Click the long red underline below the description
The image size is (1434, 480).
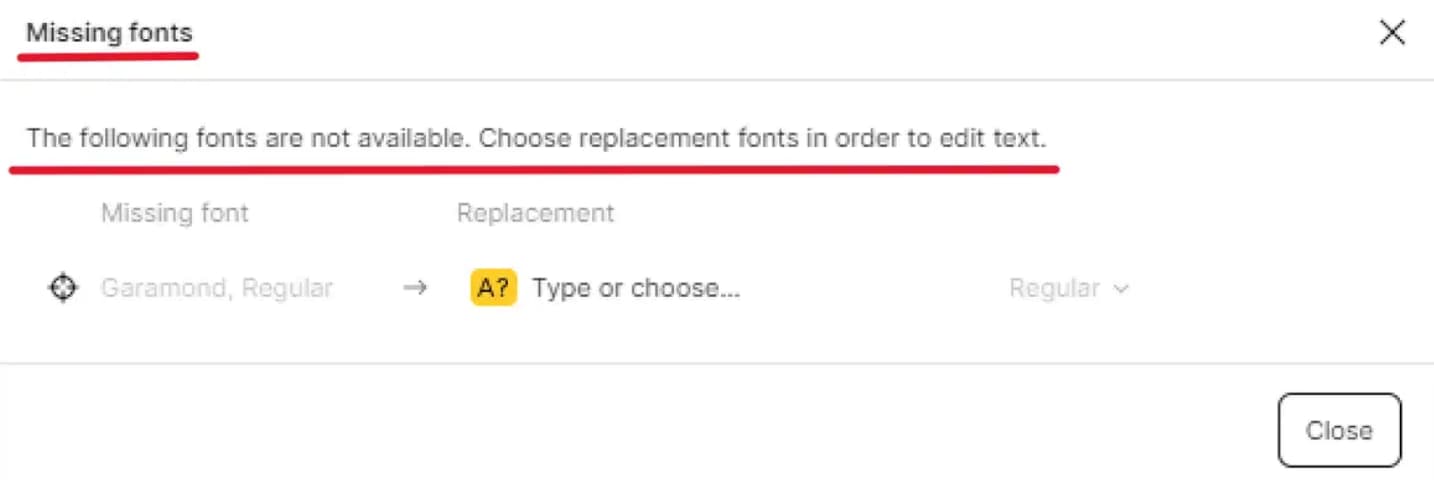coord(534,169)
